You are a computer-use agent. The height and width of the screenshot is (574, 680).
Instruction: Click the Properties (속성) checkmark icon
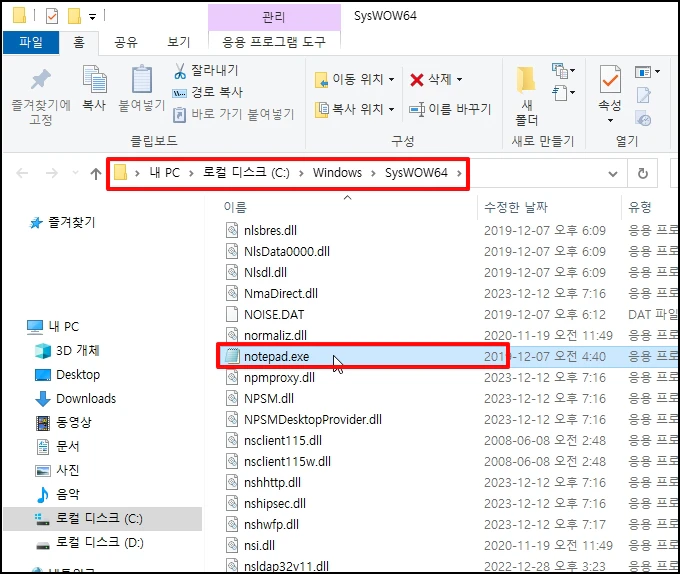pyautogui.click(x=610, y=79)
